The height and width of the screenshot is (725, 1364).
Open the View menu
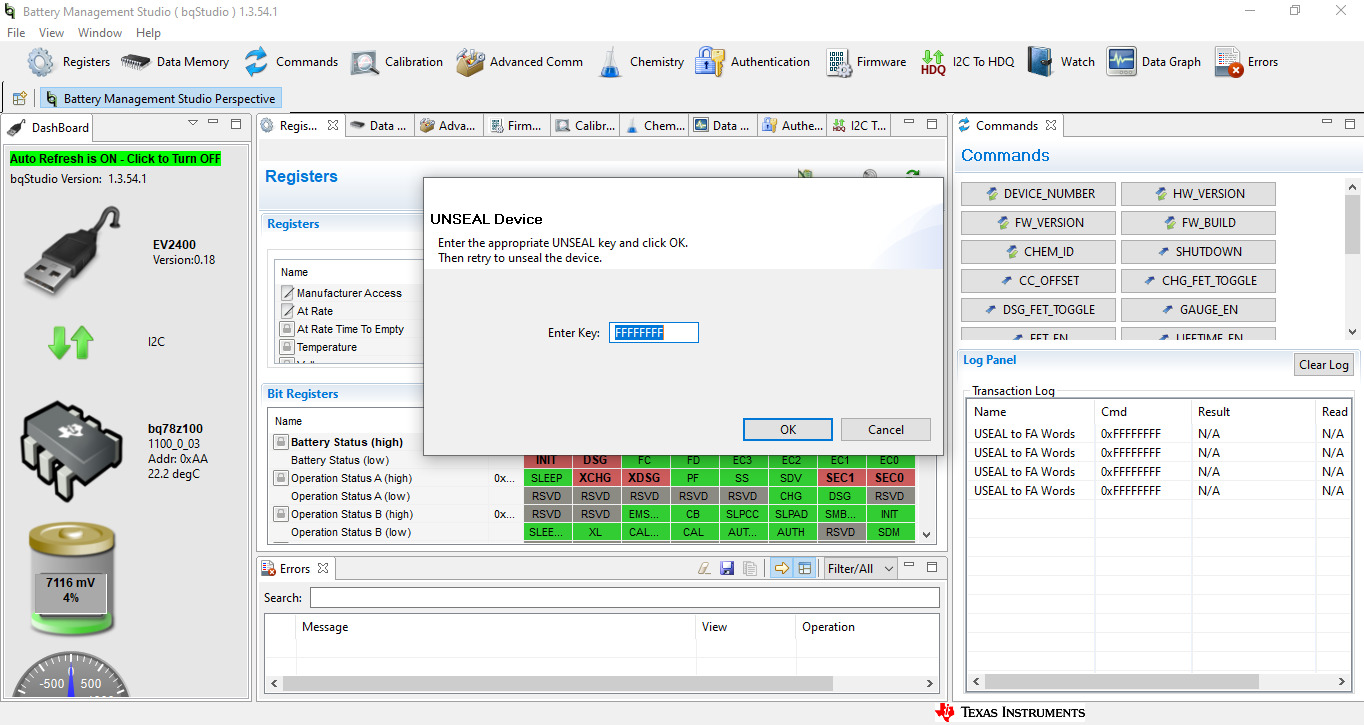51,33
